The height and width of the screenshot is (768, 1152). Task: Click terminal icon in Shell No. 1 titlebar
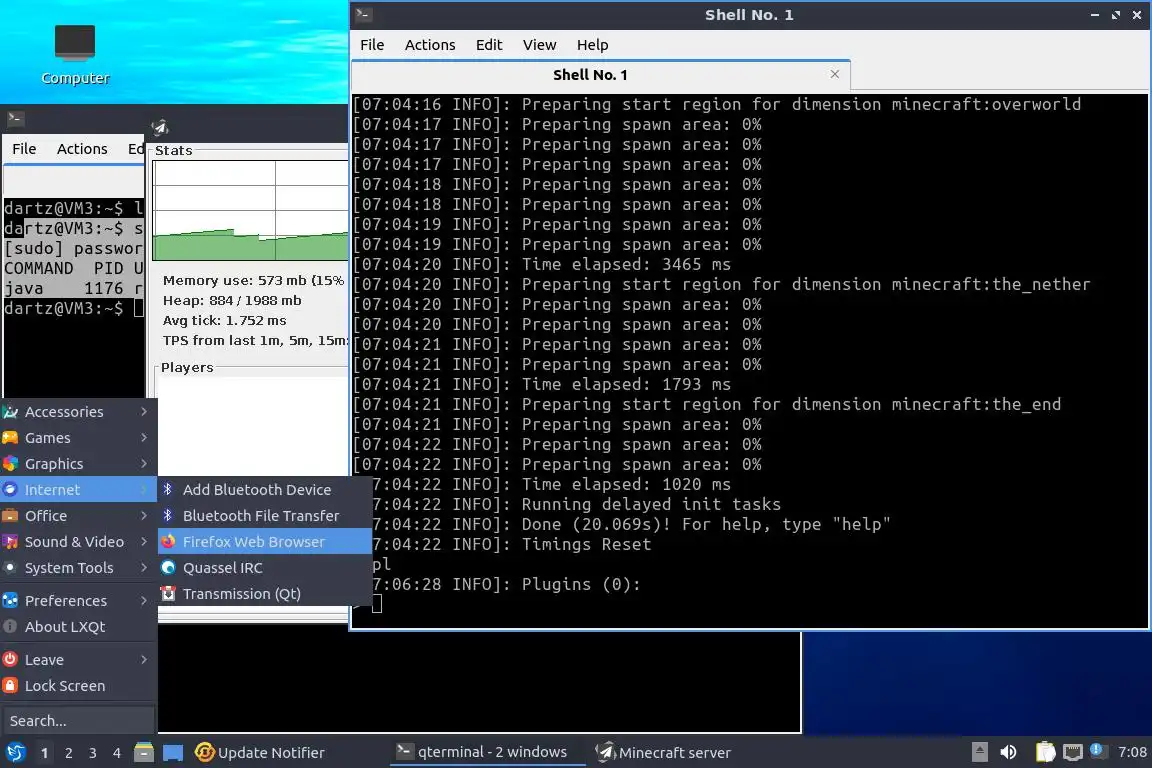(x=363, y=14)
